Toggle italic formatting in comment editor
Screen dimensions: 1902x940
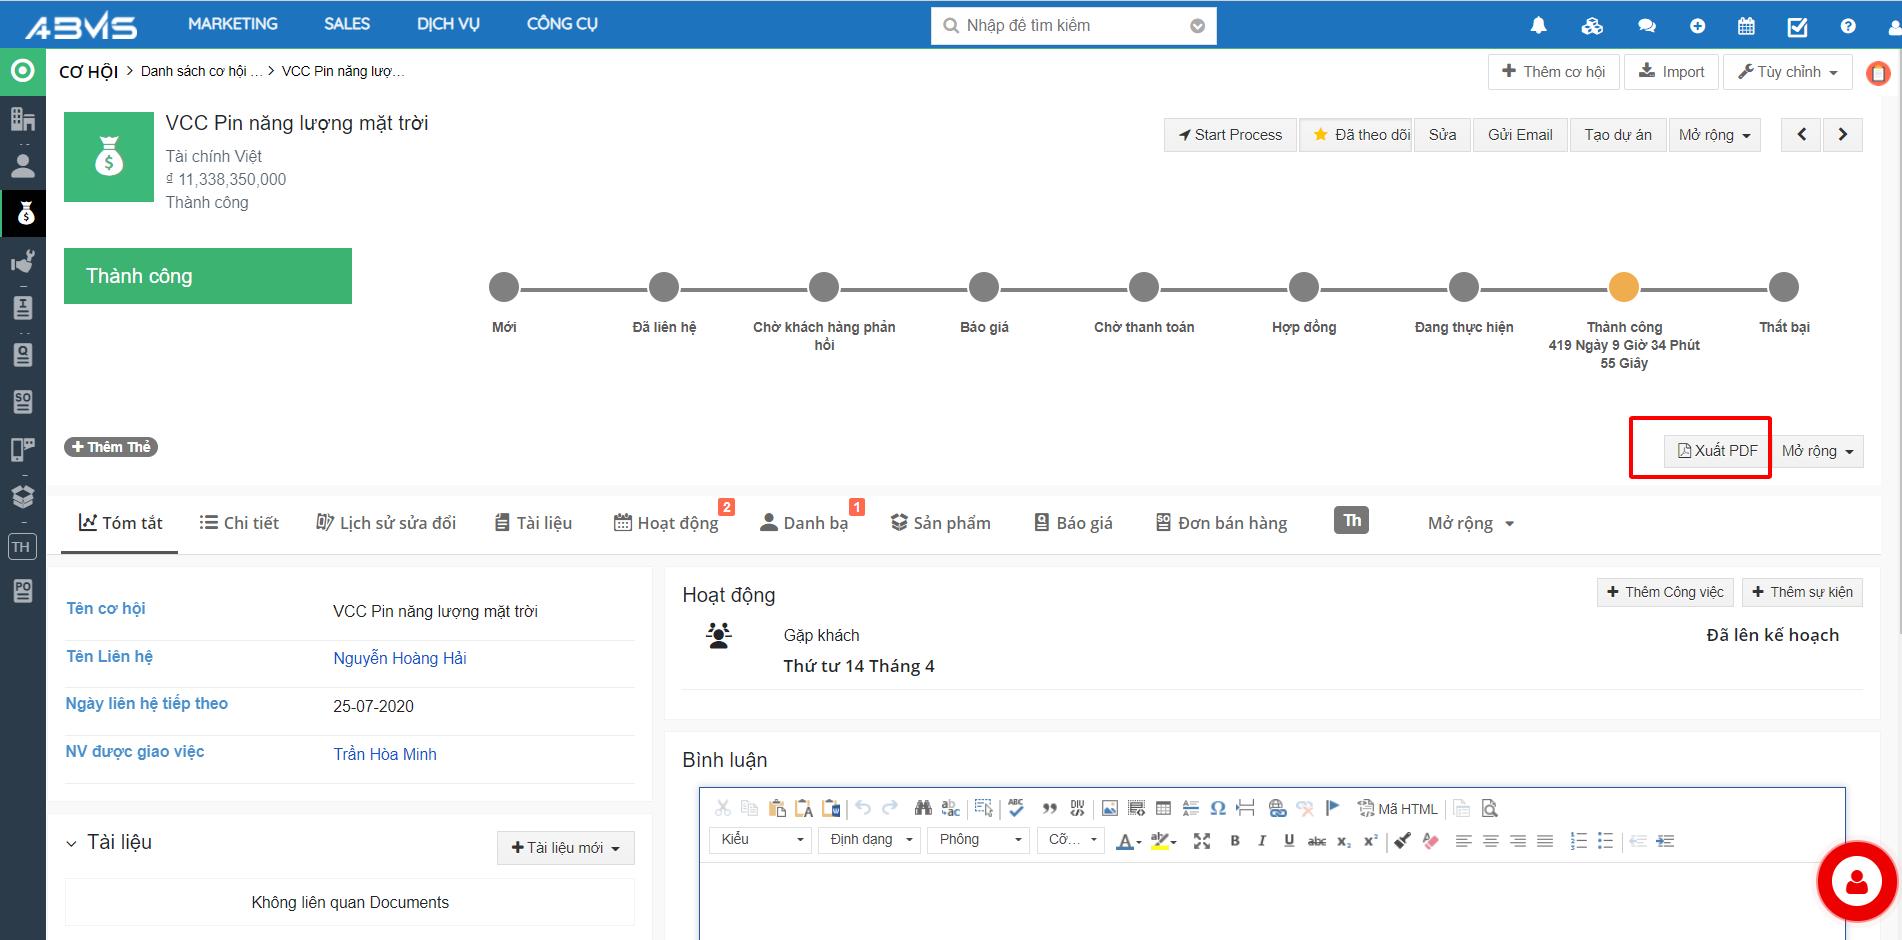click(1262, 841)
